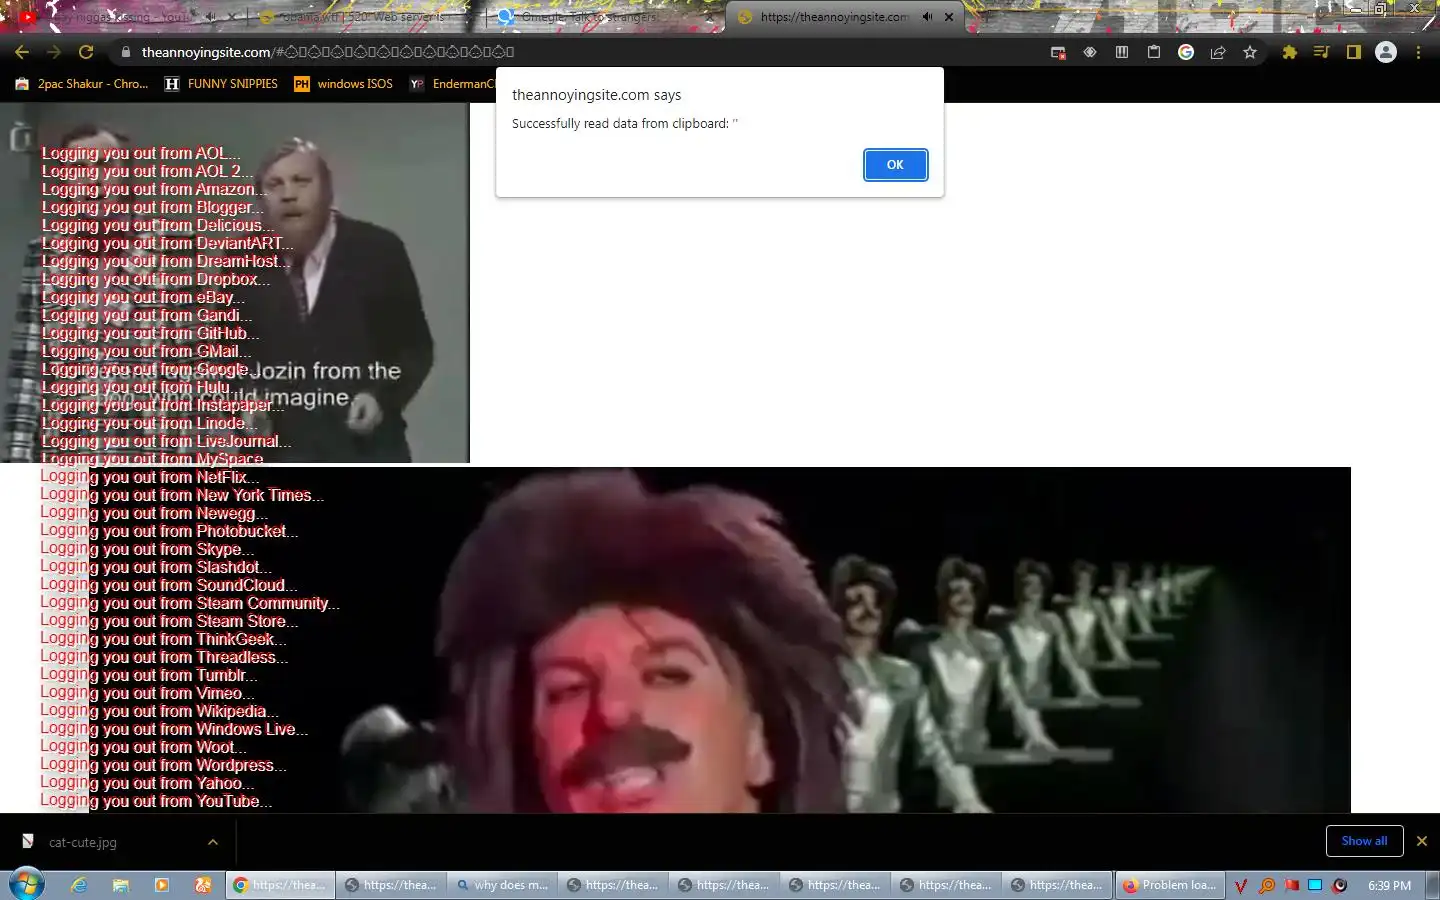The width and height of the screenshot is (1440, 900).
Task: Click the pop-up blocked icon in address bar
Action: coord(1058,52)
